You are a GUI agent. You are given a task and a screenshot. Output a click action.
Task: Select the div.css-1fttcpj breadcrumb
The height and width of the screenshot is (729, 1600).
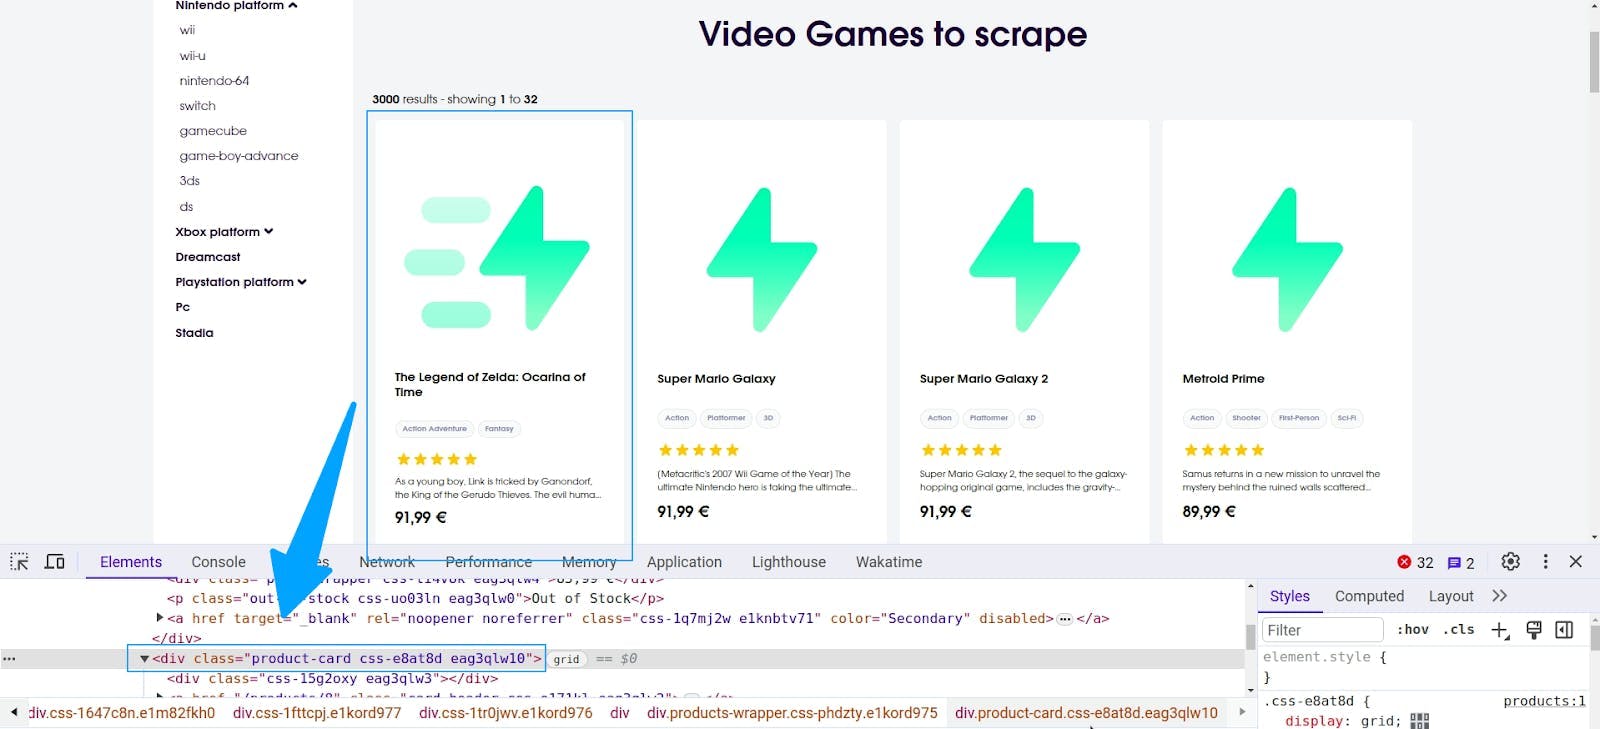tap(317, 713)
